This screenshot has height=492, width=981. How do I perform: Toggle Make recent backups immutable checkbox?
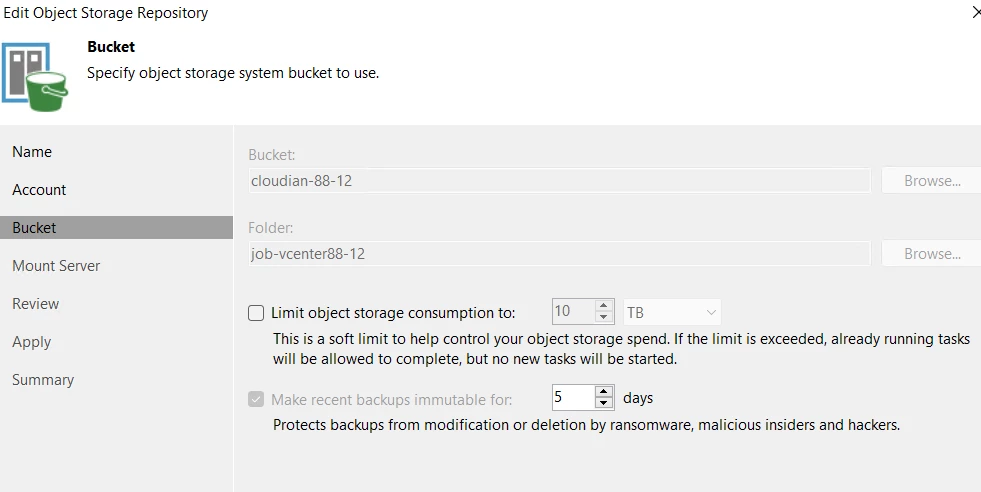[256, 399]
